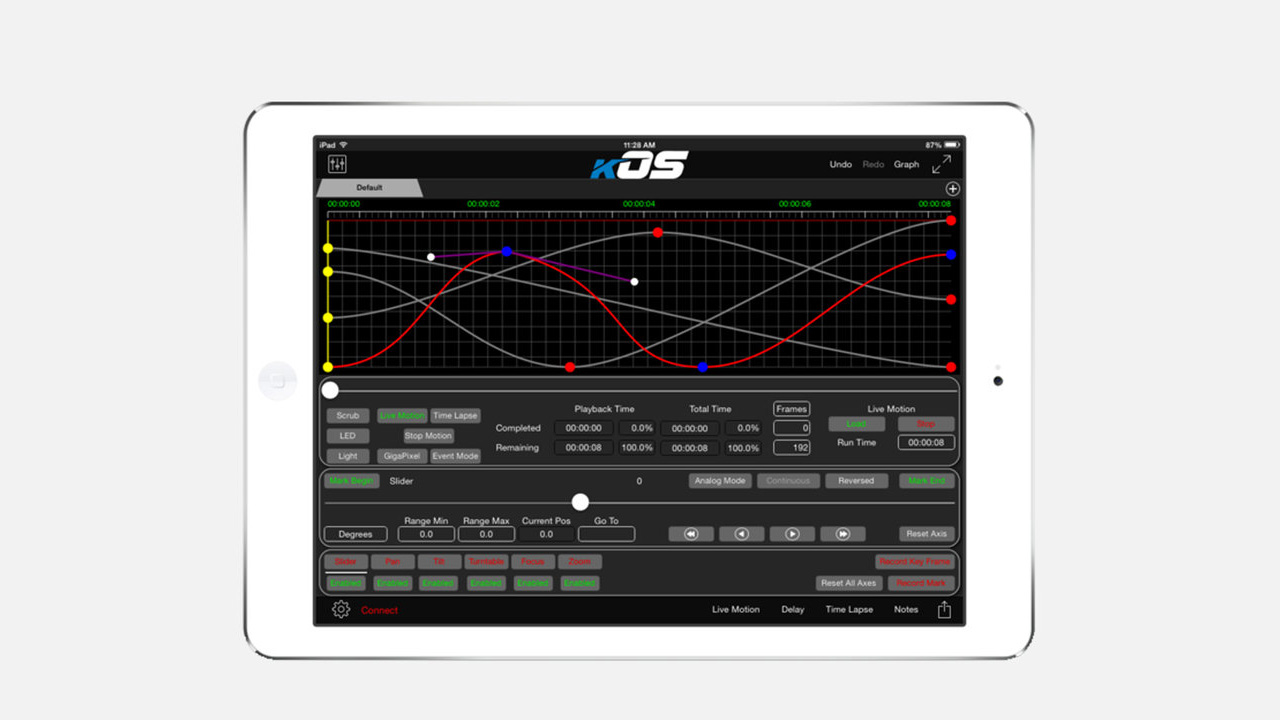Screen dimensions: 1280x720
Task: Open the Frames units selector
Action: tap(791, 409)
